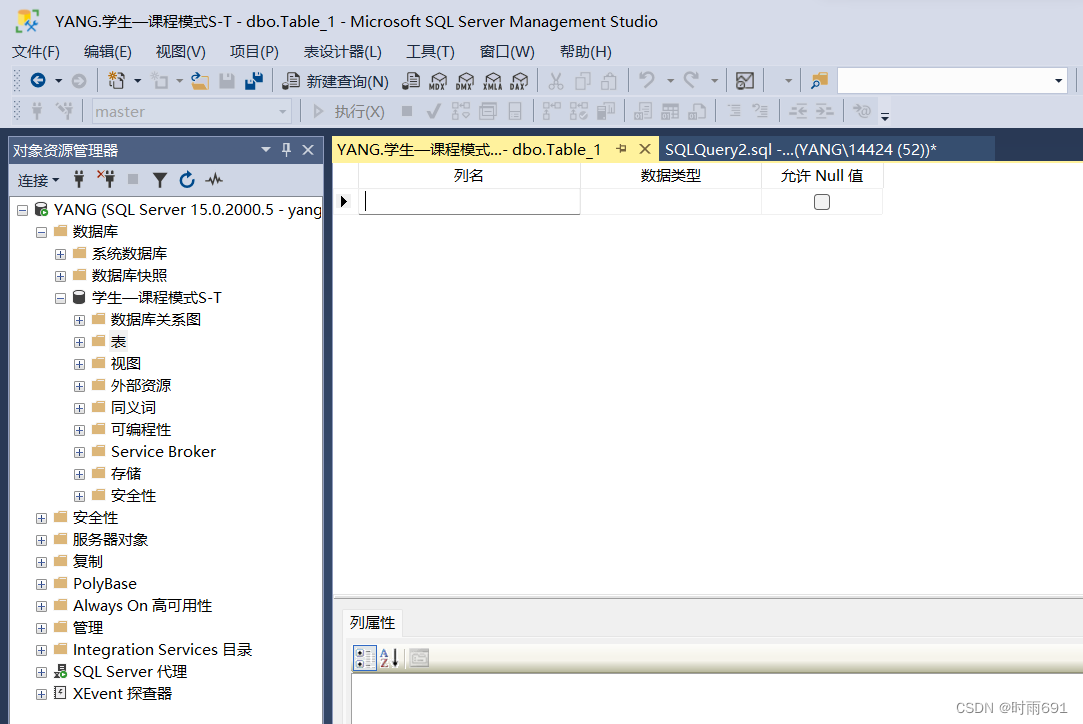Expand the 视图 folder
The height and width of the screenshot is (724, 1083).
79,364
